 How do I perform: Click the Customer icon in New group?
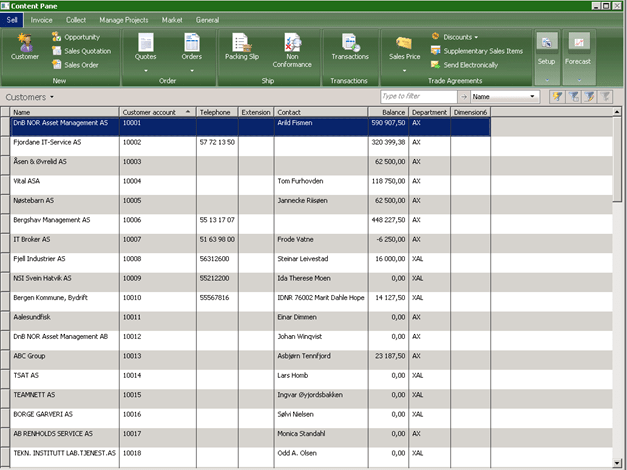pos(25,46)
